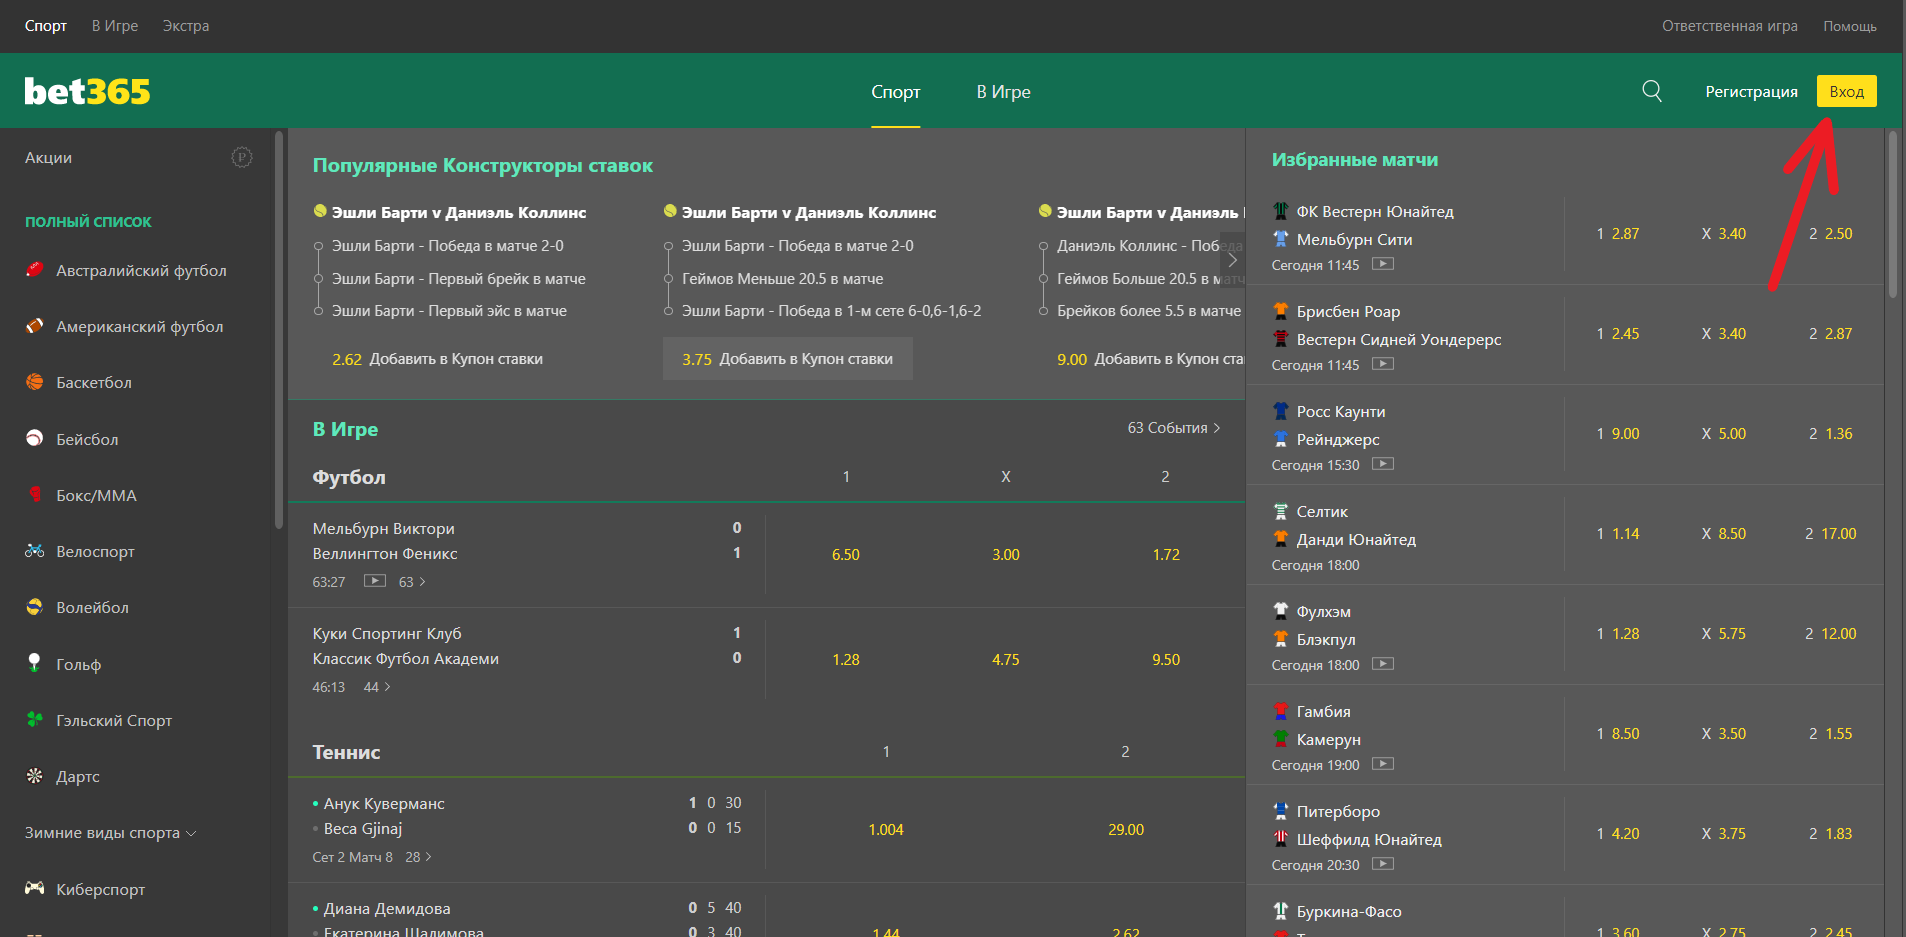Open video icon for Фулхэм match

(x=1383, y=664)
